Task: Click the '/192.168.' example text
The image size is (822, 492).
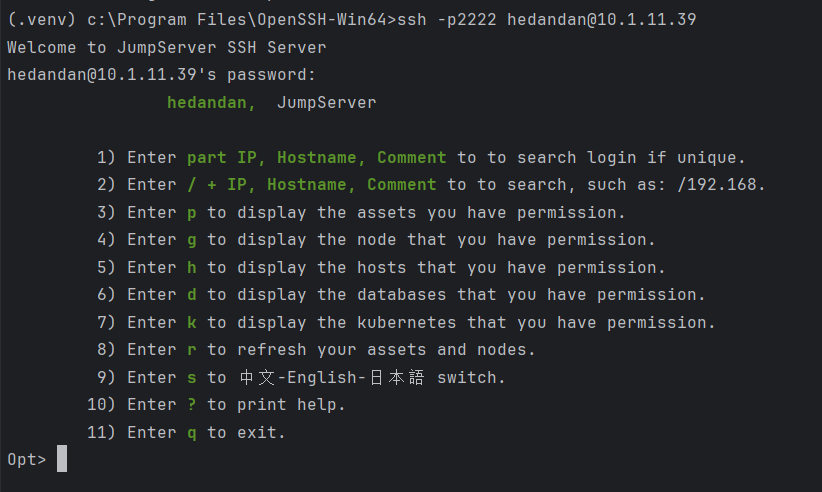Action: (x=721, y=185)
